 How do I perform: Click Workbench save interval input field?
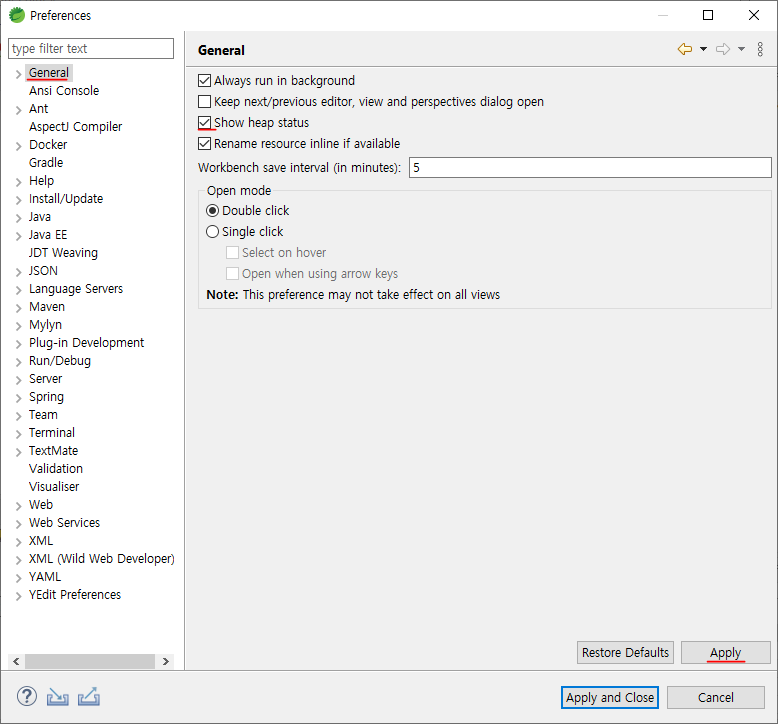590,168
